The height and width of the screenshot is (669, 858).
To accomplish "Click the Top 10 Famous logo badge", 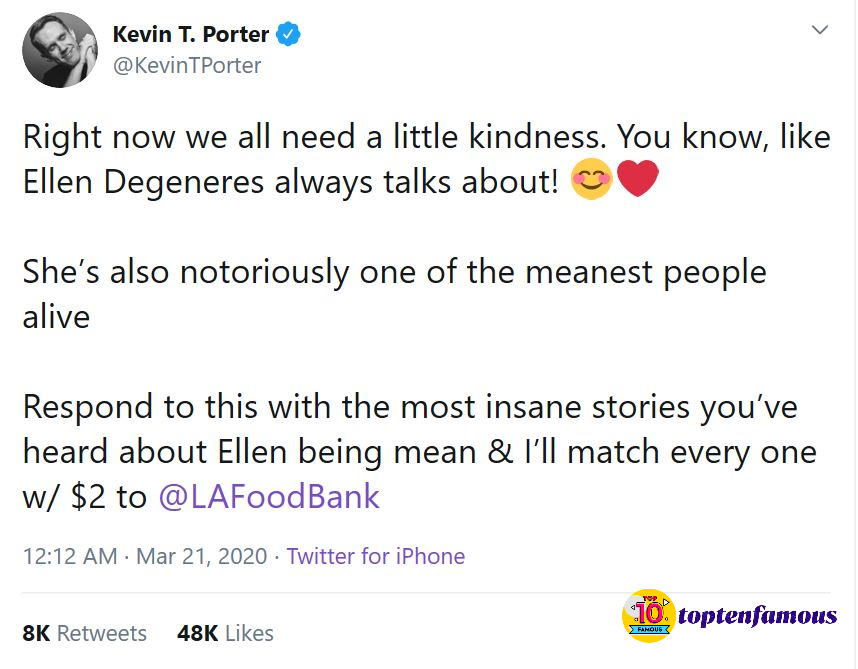I will pyautogui.click(x=649, y=615).
